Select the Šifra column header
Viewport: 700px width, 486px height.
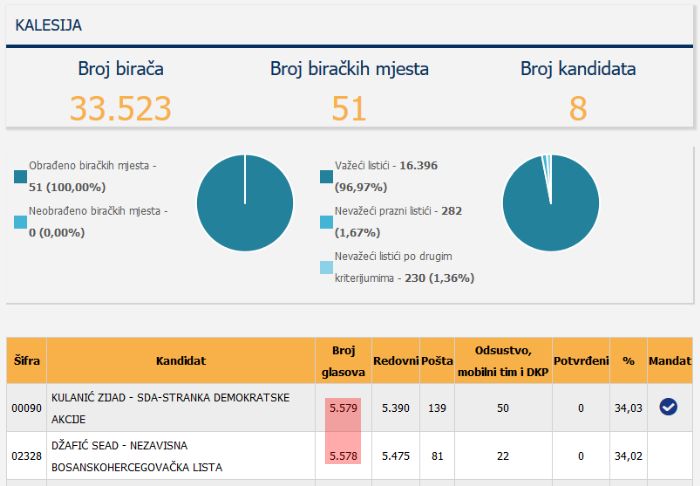(26, 361)
